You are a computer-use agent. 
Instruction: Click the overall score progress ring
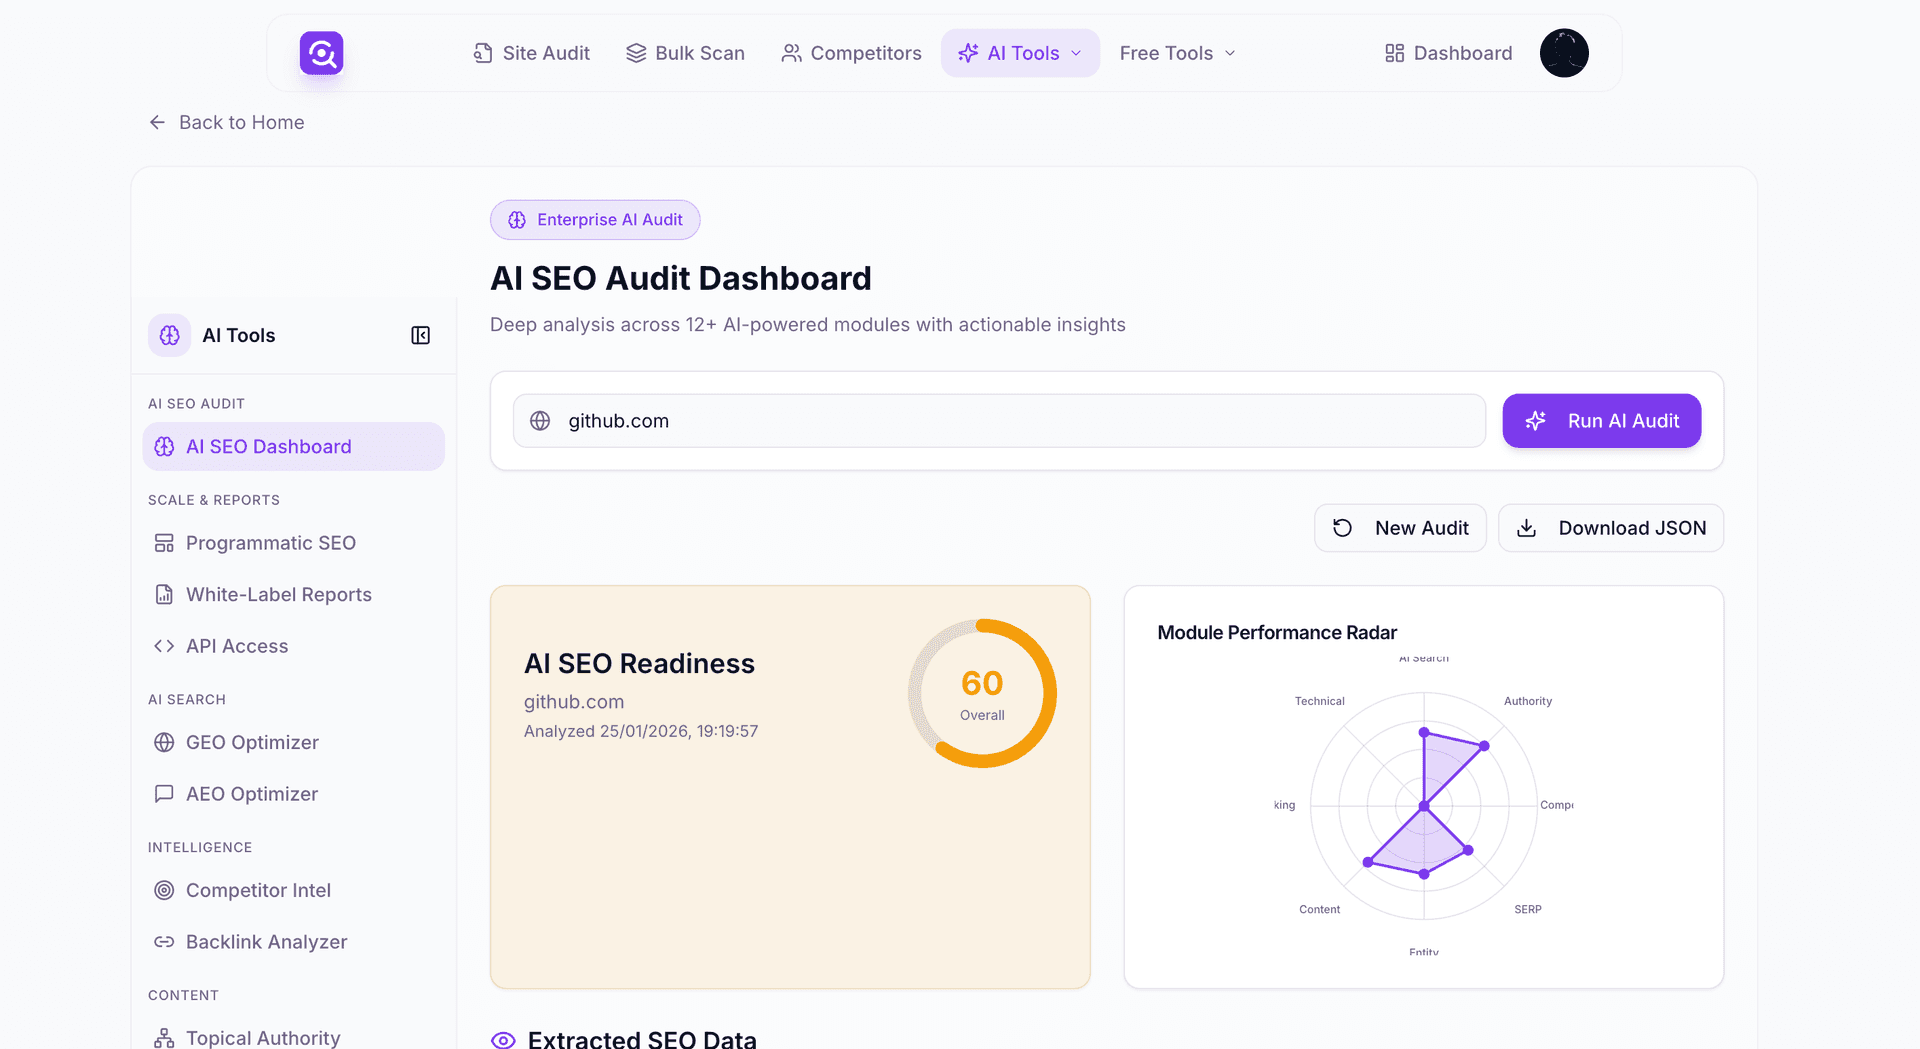[982, 693]
